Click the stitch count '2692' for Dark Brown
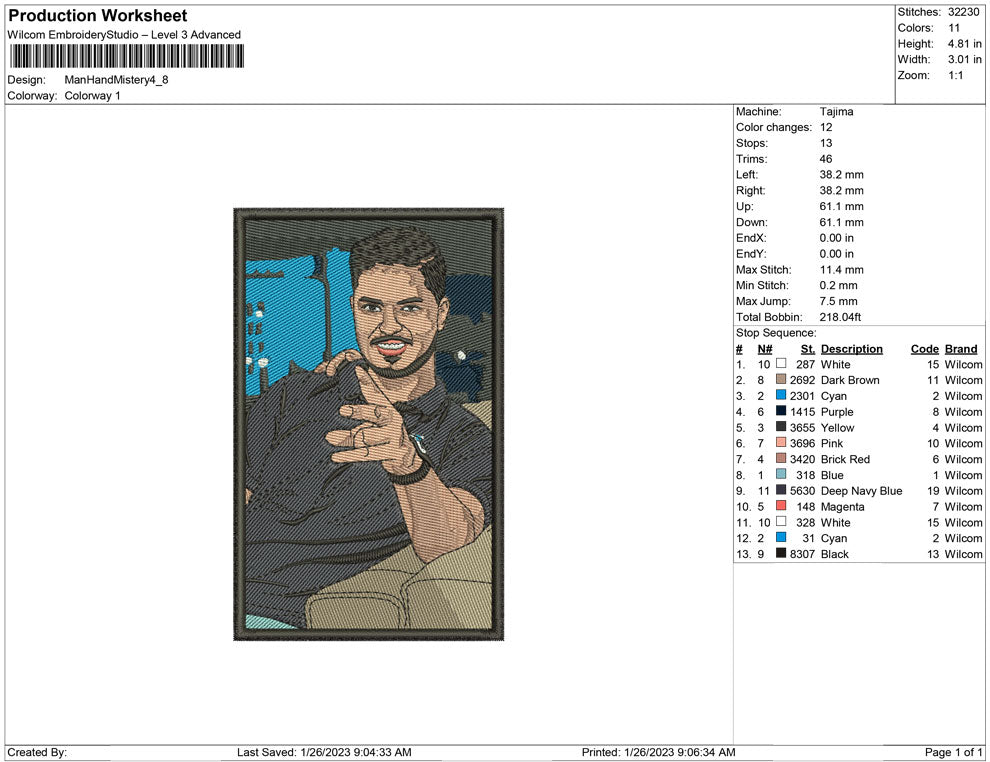 (802, 380)
